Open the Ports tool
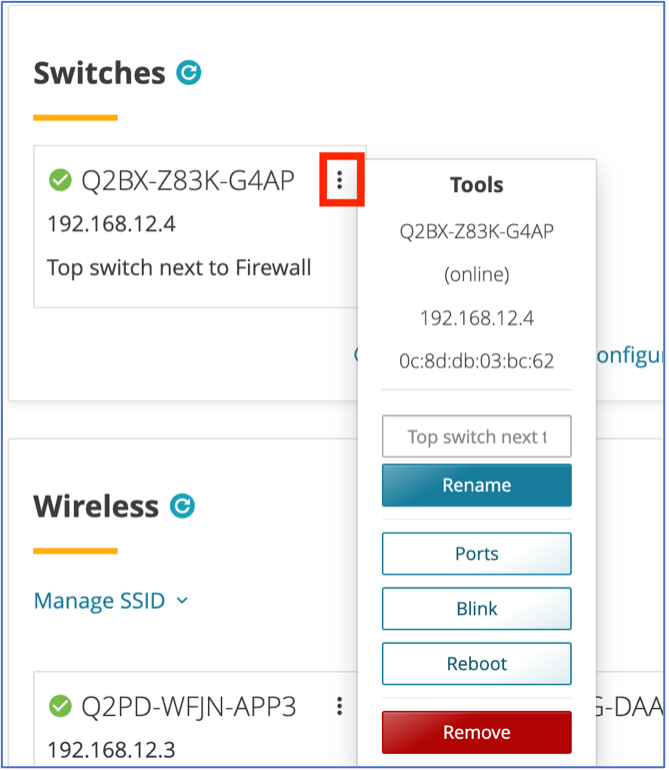 476,554
